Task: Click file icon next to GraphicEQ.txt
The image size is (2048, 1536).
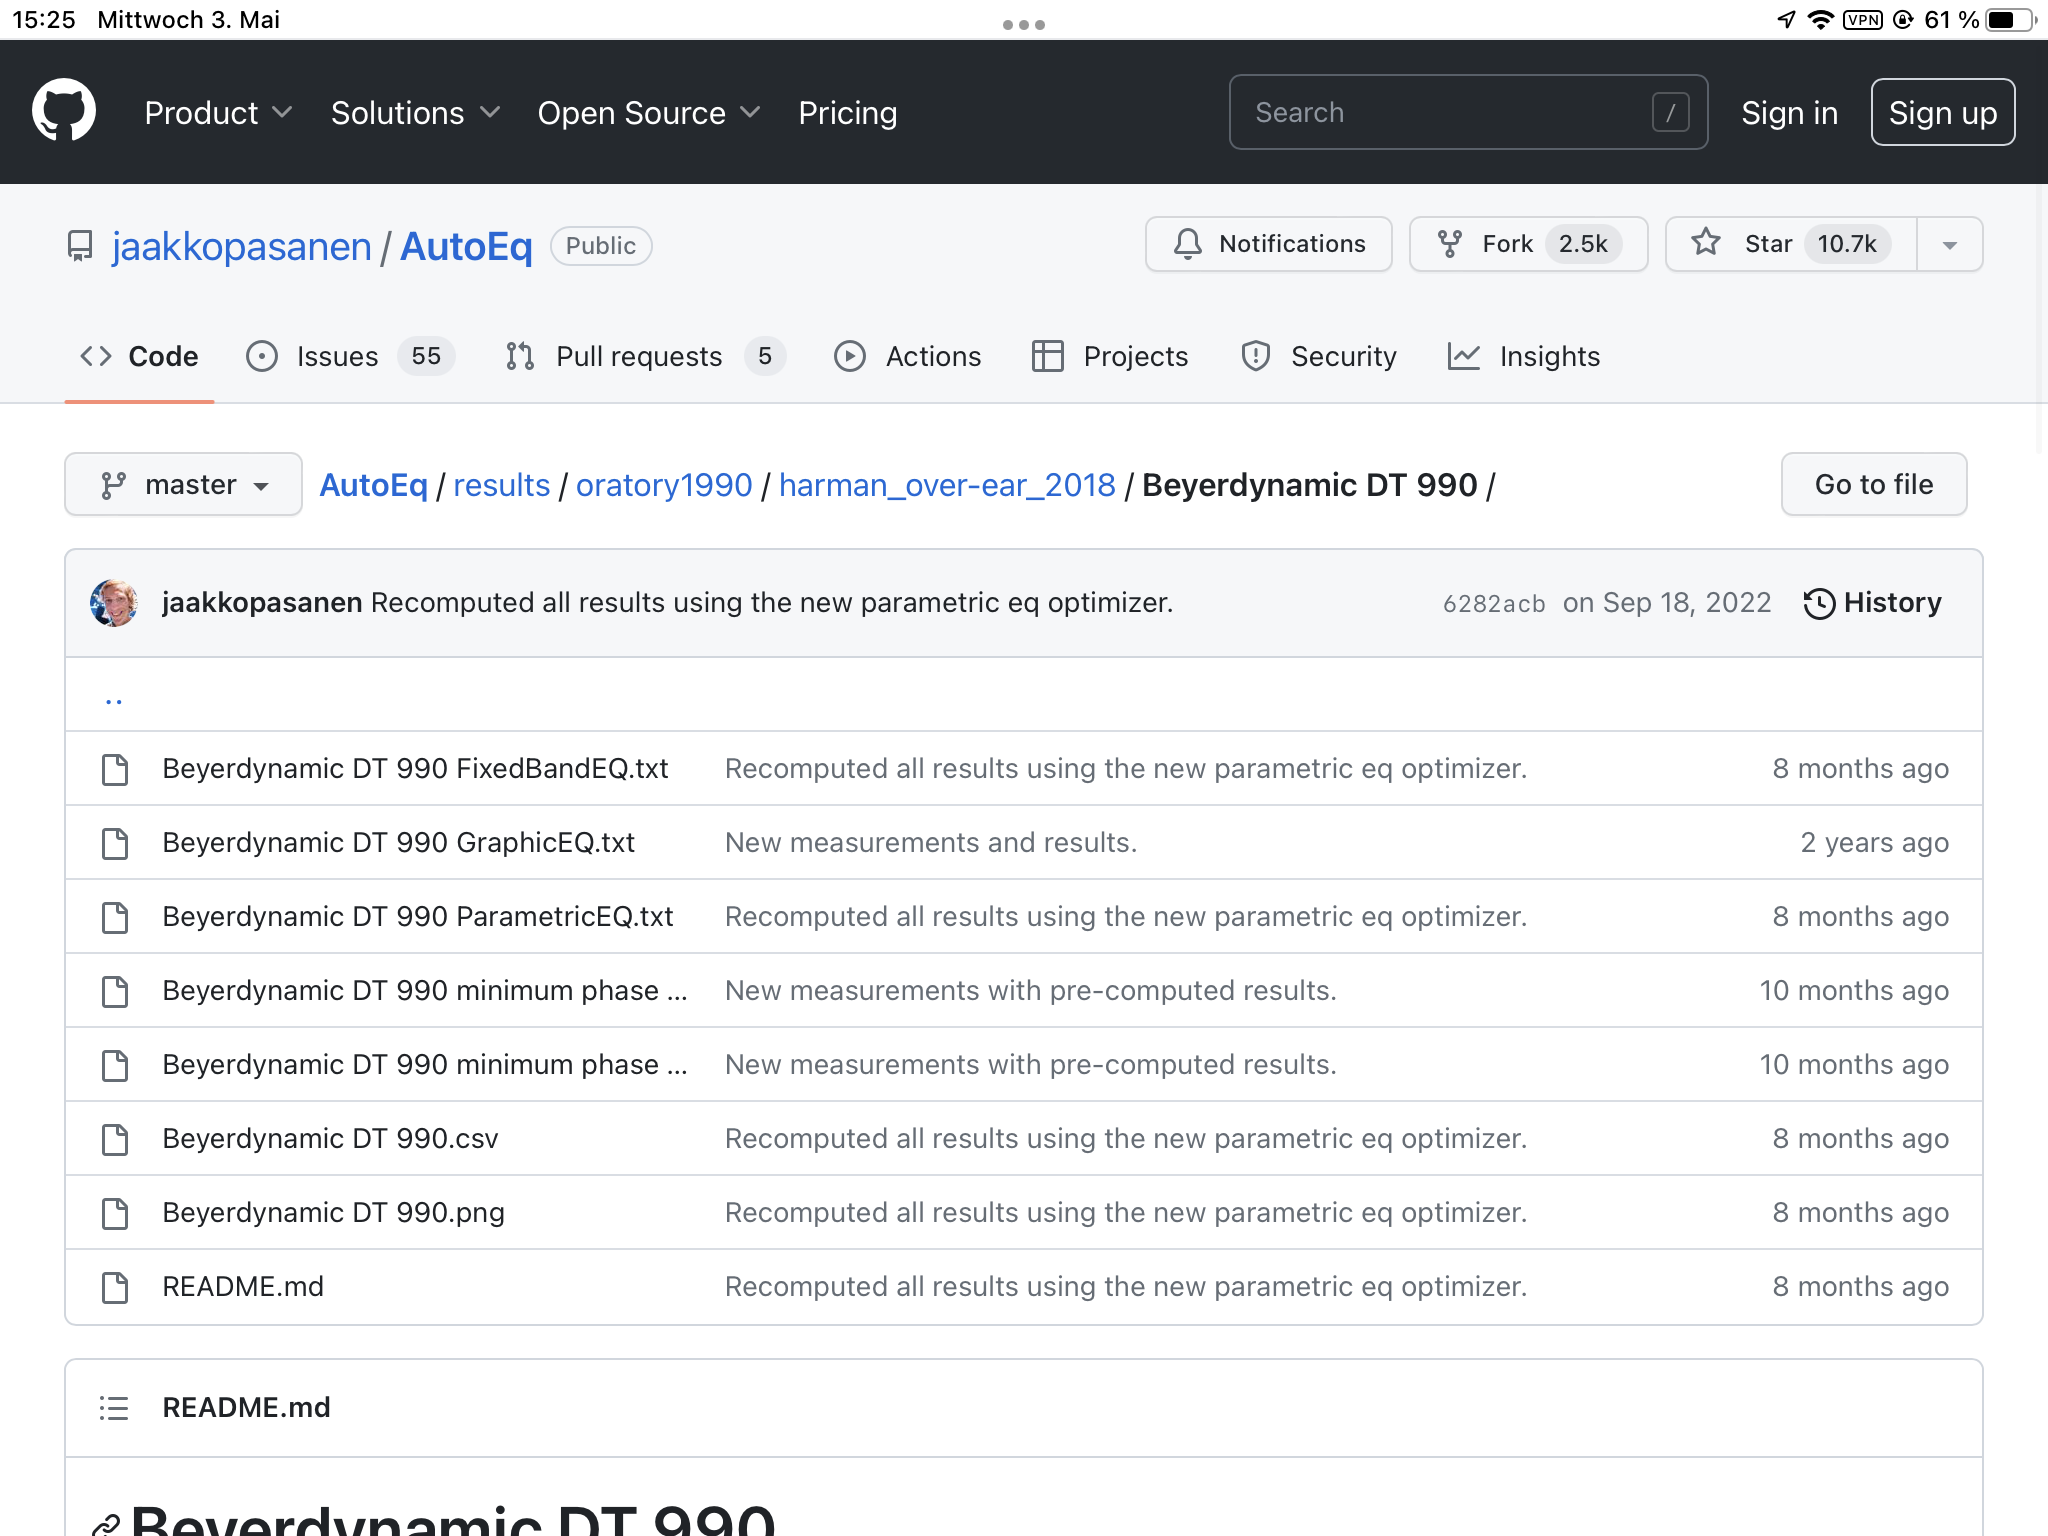Action: tap(115, 843)
